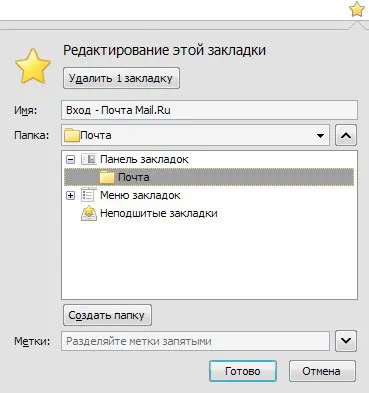This screenshot has height=393, width=369.
Task: Select Неподшитые закладки in folder tree
Action: (159, 213)
